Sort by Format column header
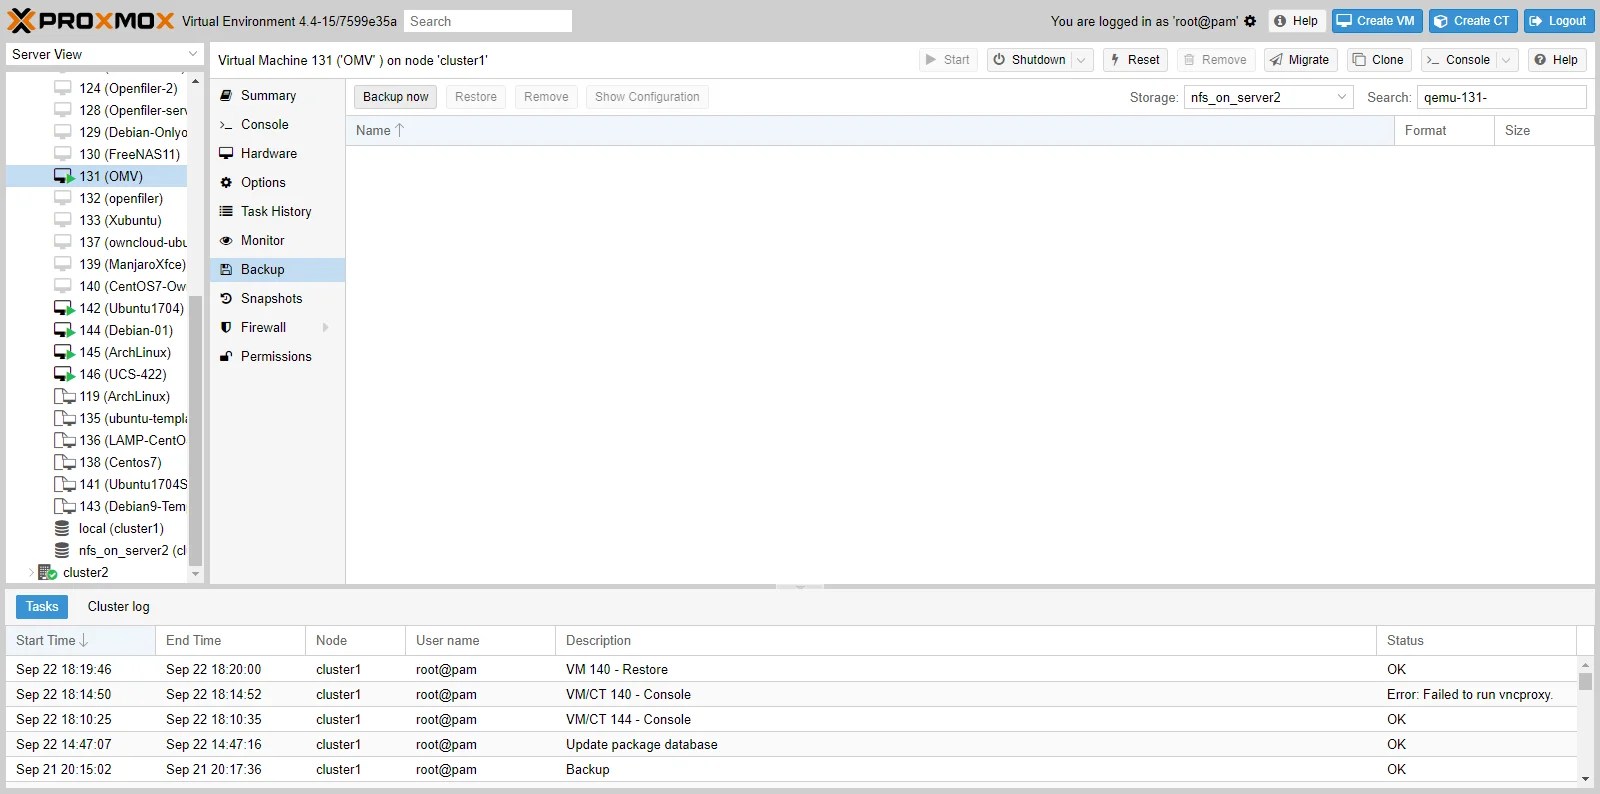The width and height of the screenshot is (1600, 794). click(1444, 130)
